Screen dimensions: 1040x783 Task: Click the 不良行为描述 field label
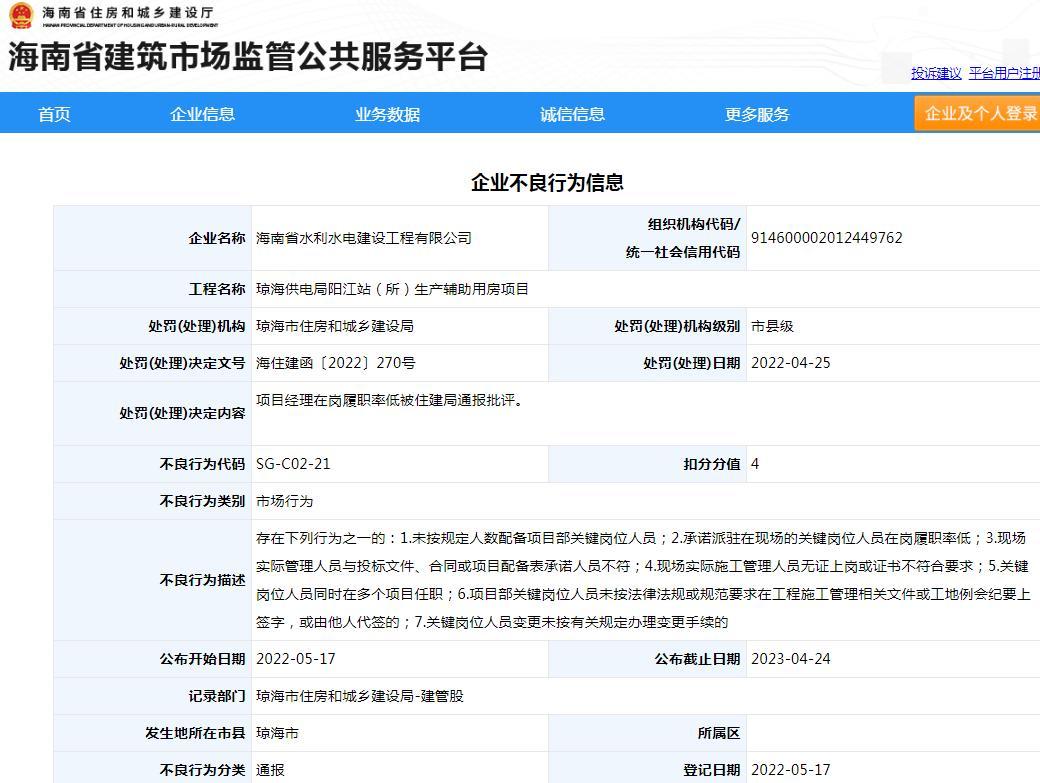(x=202, y=580)
